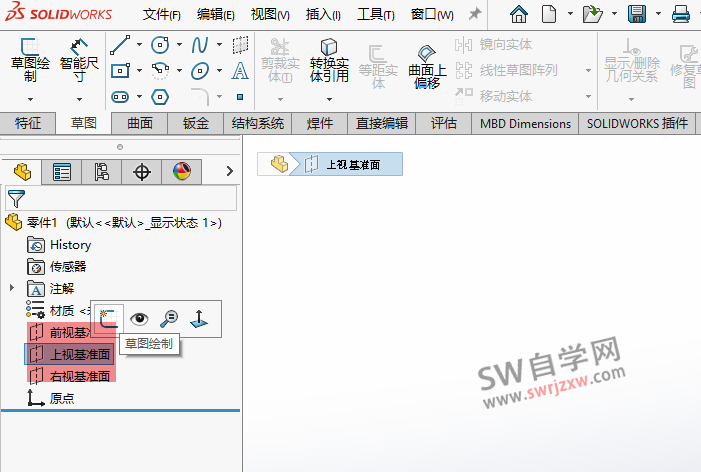
Task: Open the Ellipse tool dropdown arrow
Action: click(x=220, y=71)
